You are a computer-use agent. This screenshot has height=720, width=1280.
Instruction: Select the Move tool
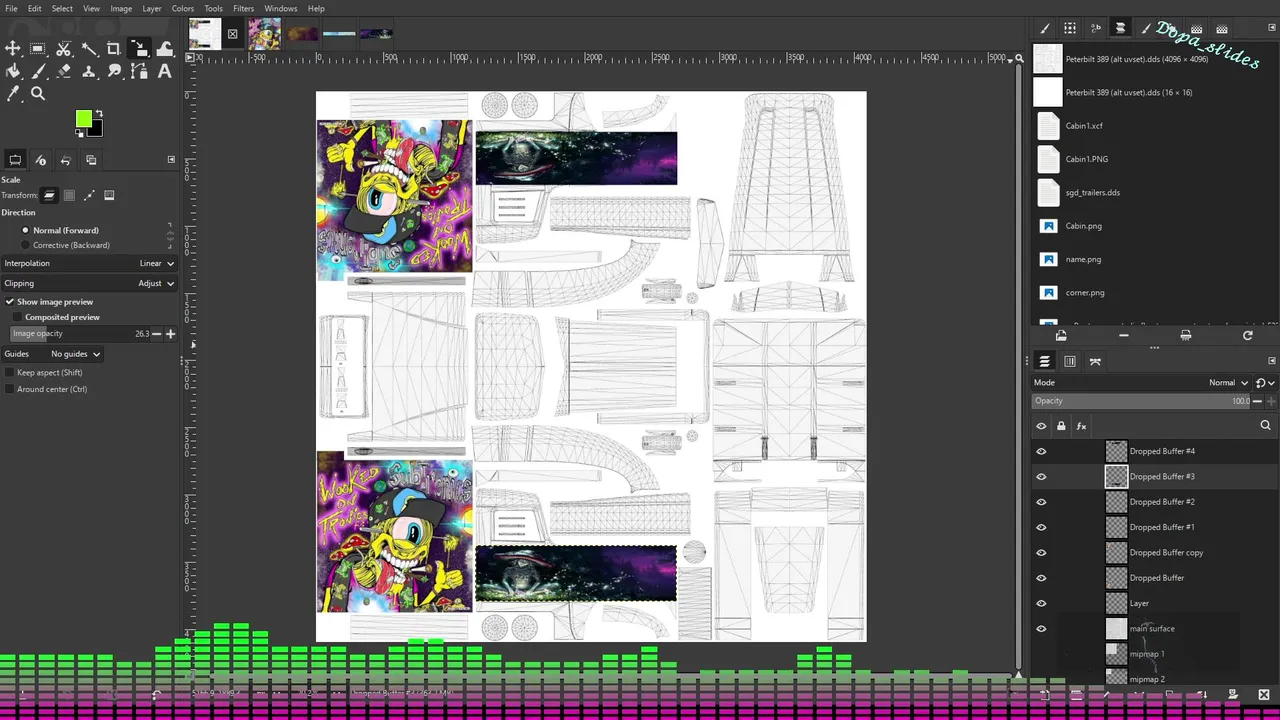(13, 48)
